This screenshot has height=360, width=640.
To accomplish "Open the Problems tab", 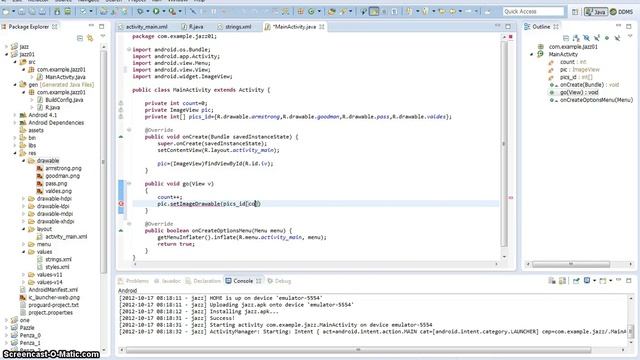I will [x=133, y=281].
